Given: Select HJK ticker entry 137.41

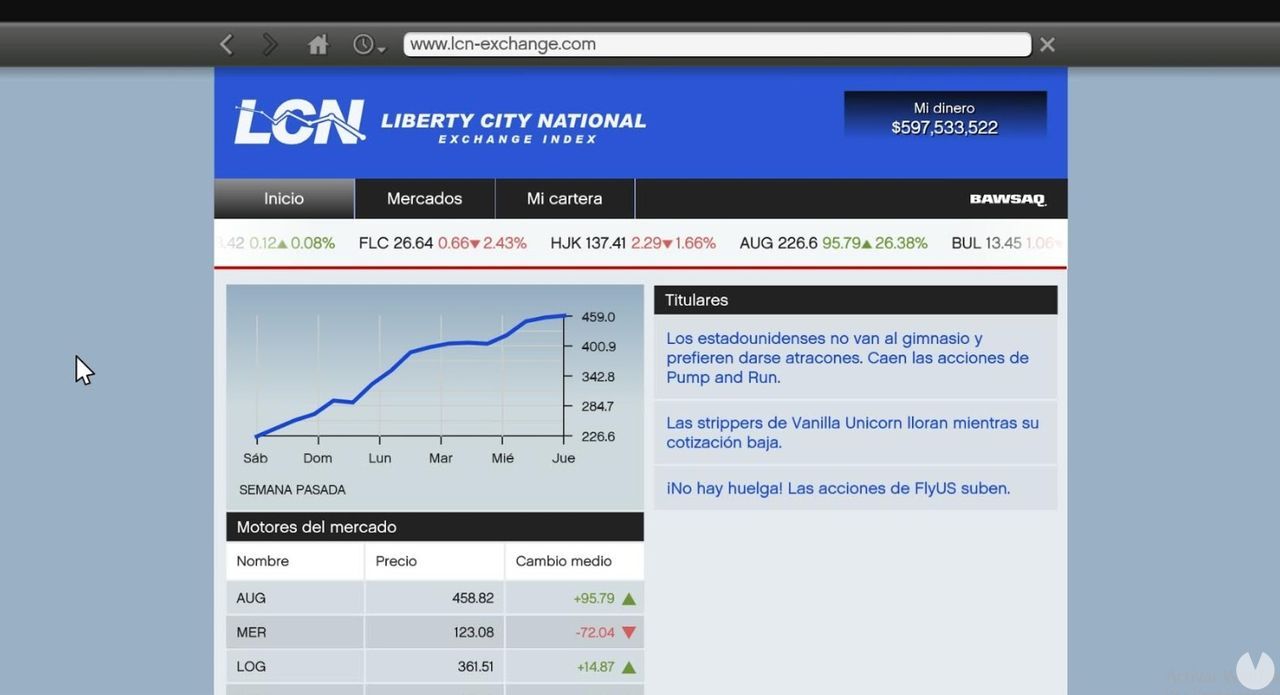Looking at the screenshot, I should tap(633, 243).
